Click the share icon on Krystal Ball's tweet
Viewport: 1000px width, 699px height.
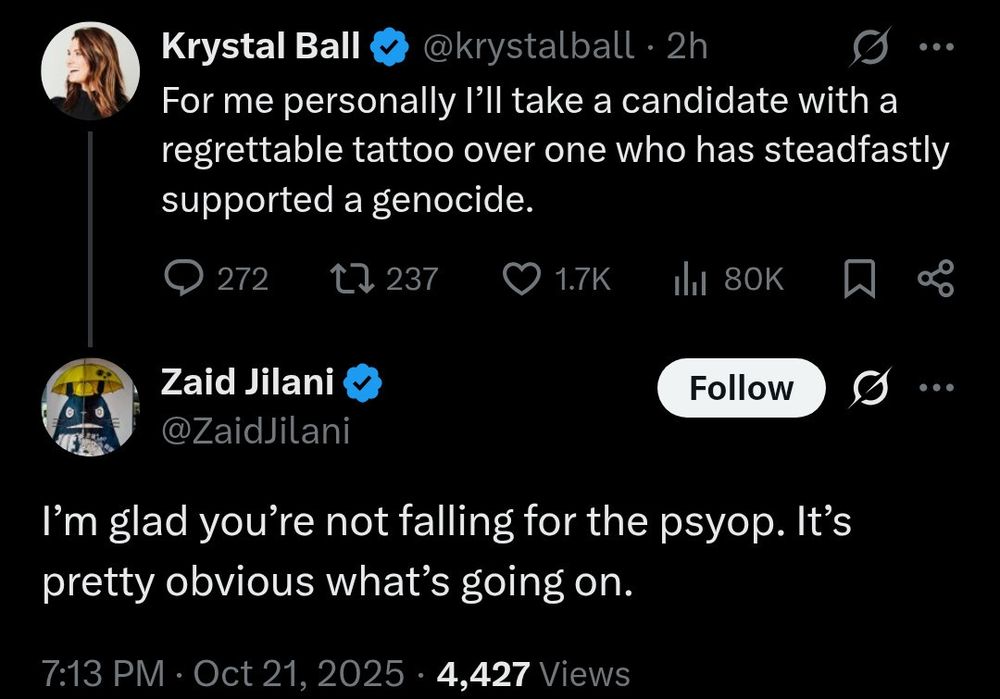pos(935,278)
